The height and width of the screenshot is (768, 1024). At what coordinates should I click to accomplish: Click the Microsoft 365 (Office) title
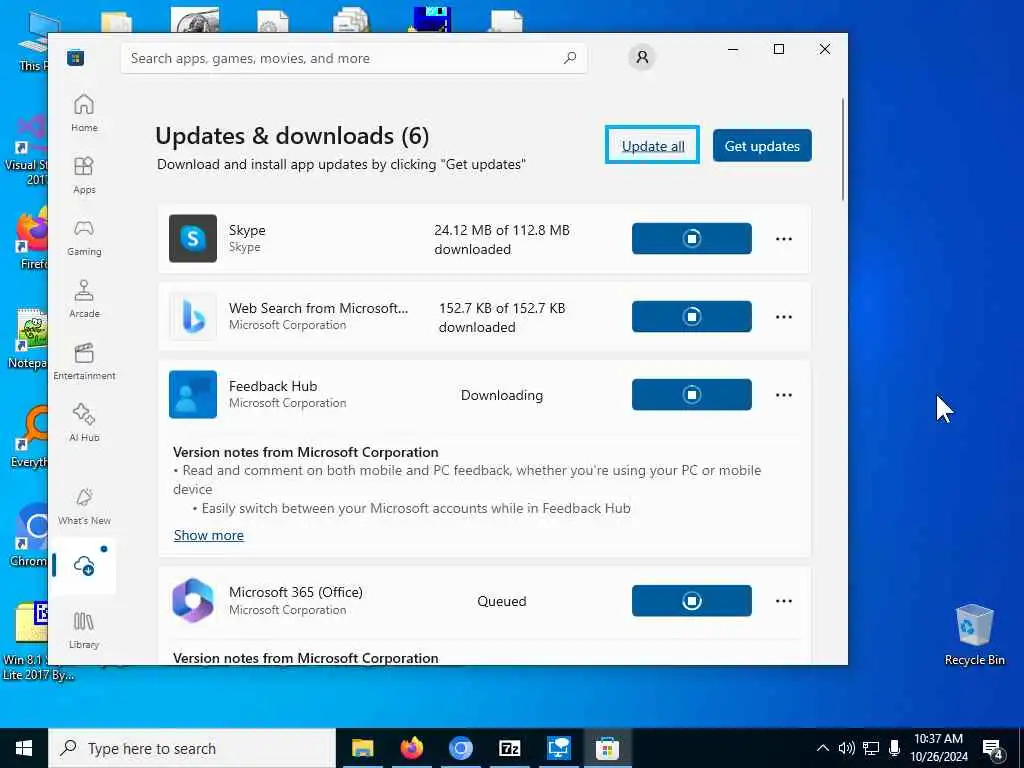[296, 592]
